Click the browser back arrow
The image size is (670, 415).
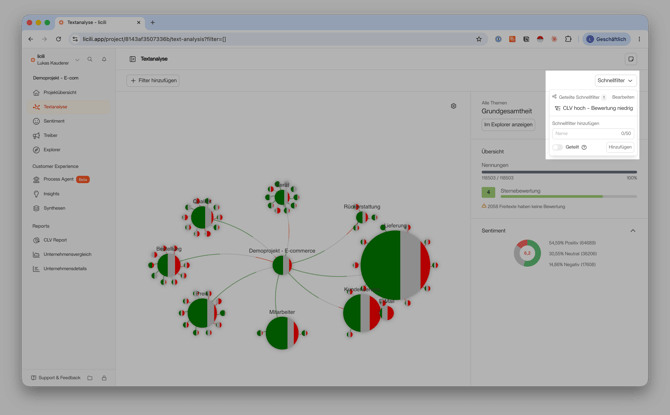coord(31,39)
